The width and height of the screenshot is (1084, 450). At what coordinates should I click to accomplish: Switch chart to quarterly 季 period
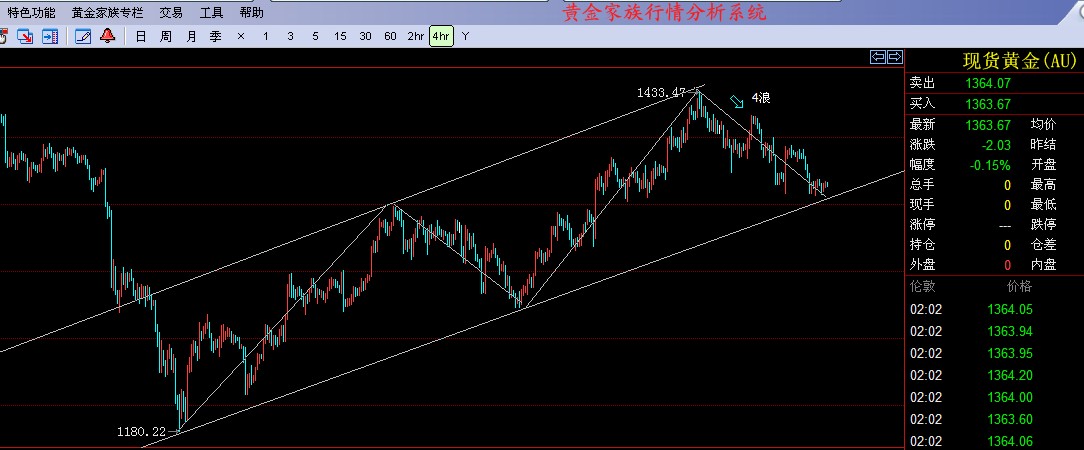click(x=216, y=37)
